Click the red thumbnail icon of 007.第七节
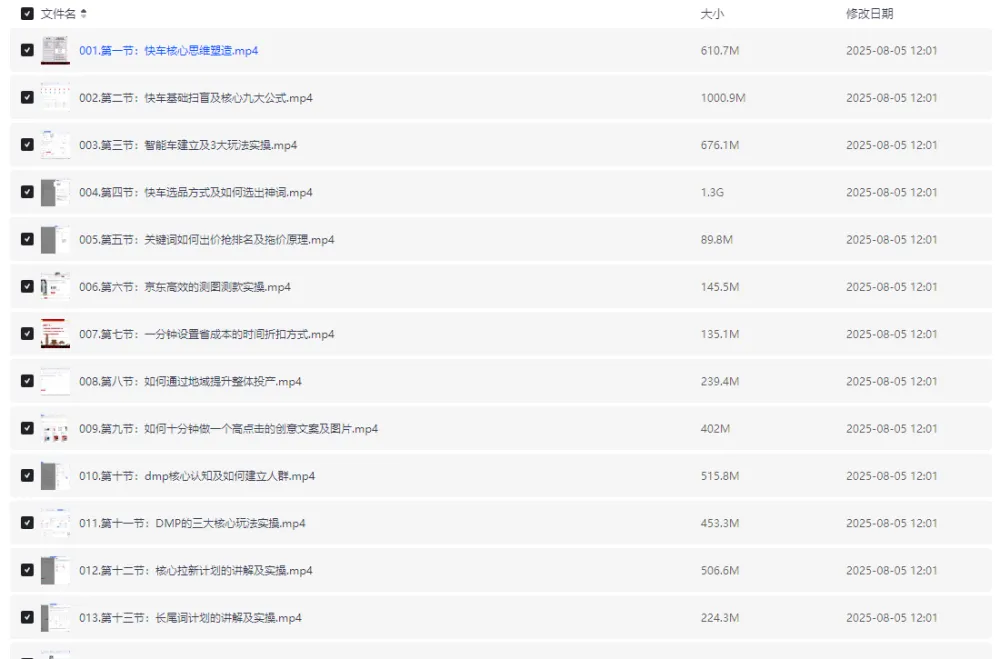The image size is (1000, 659). pyautogui.click(x=55, y=334)
